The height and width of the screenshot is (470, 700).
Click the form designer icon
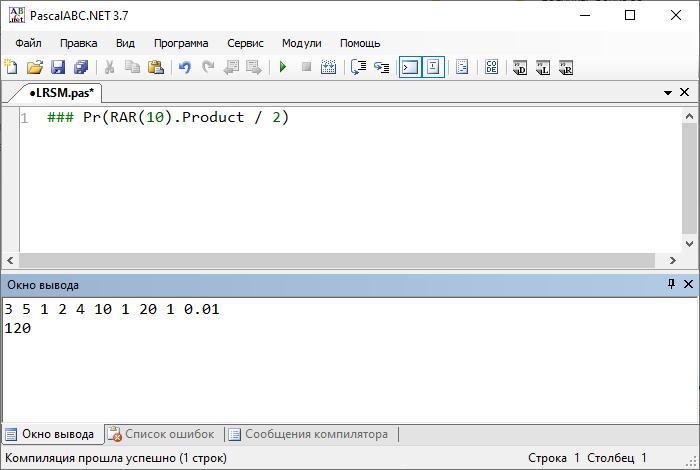[462, 67]
